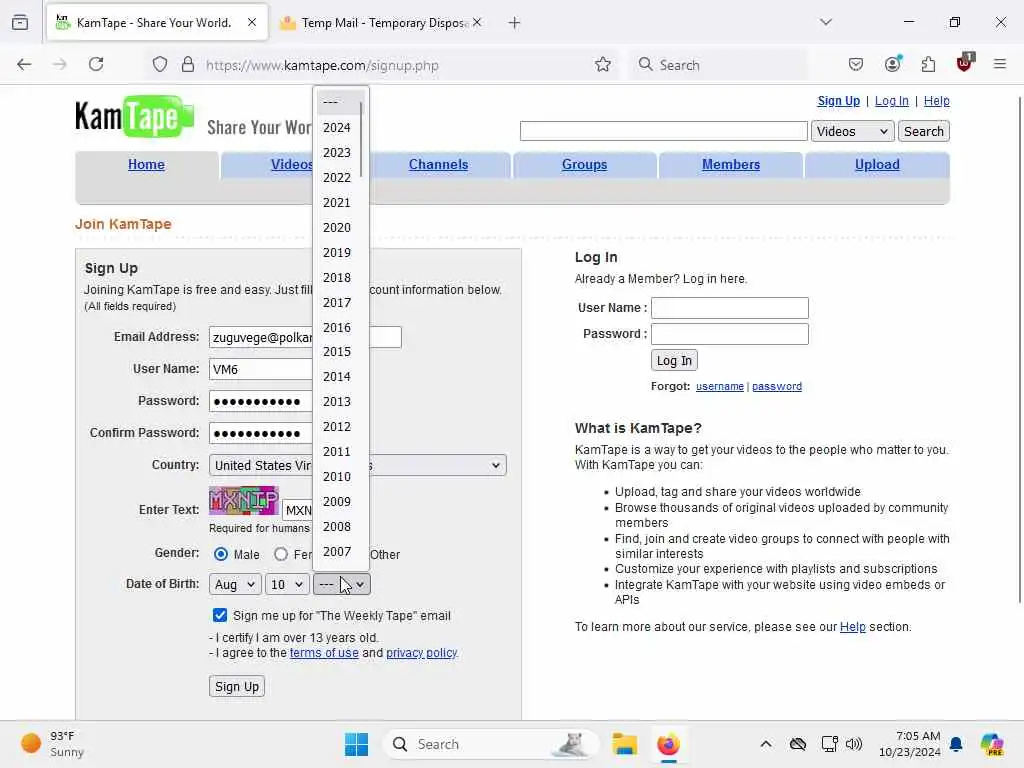Select the second gender radio button
Viewport: 1024px width, 768px height.
[x=281, y=554]
